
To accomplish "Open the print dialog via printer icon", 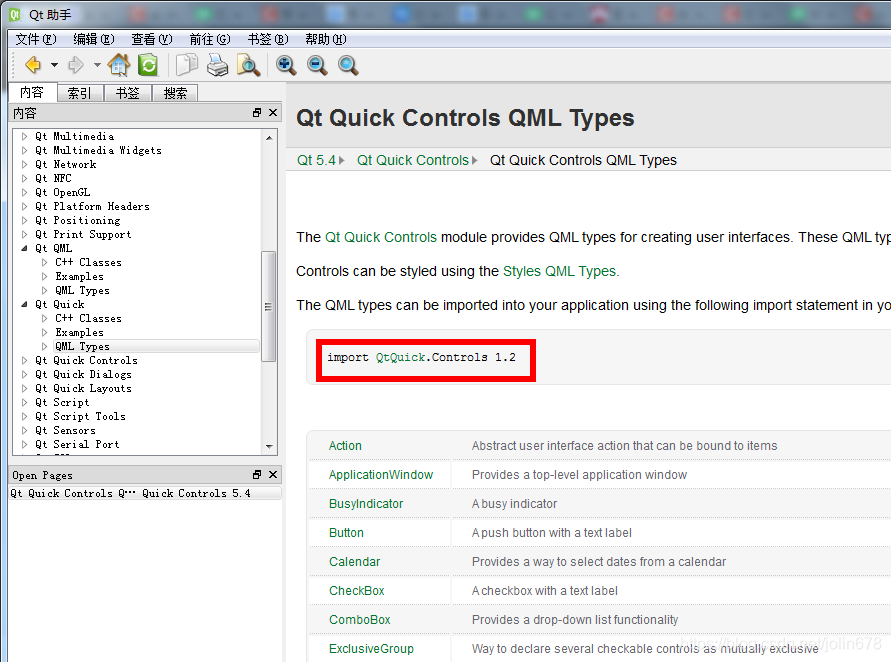I will 218,65.
